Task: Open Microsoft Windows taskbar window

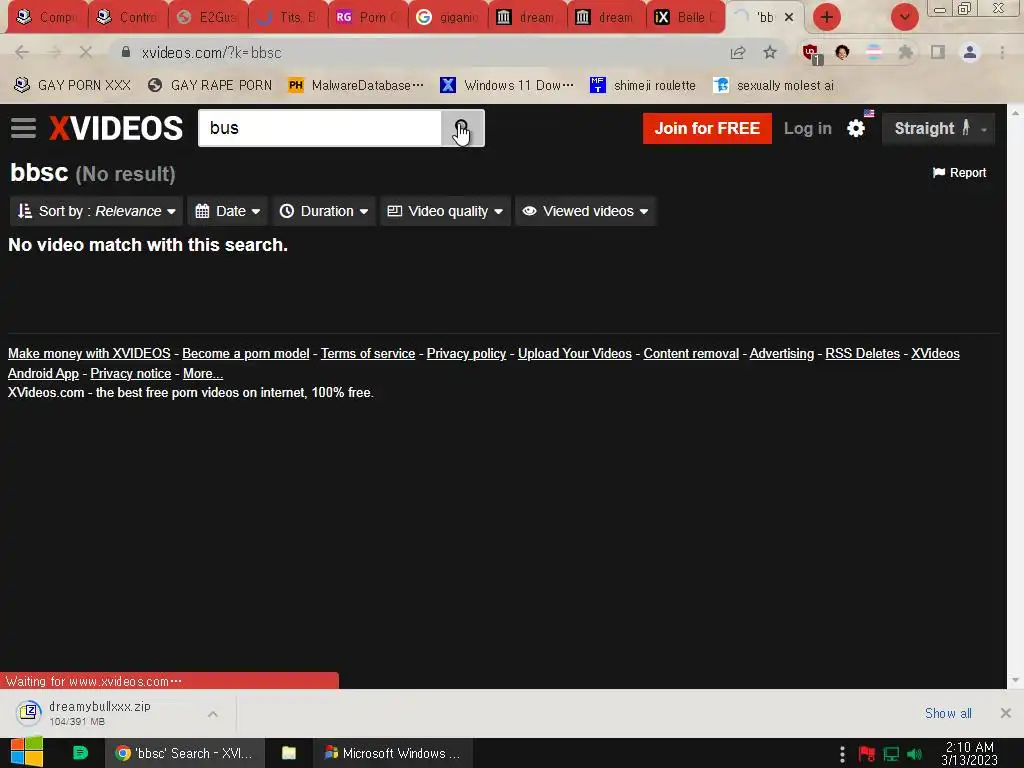Action: [392, 753]
